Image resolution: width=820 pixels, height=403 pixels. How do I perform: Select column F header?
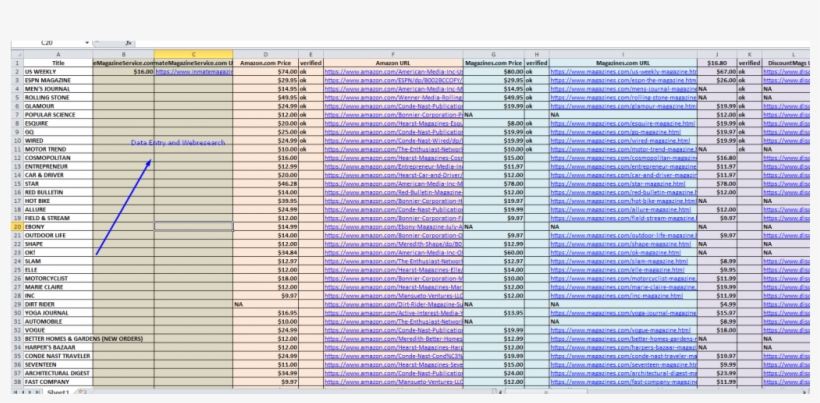click(x=393, y=54)
